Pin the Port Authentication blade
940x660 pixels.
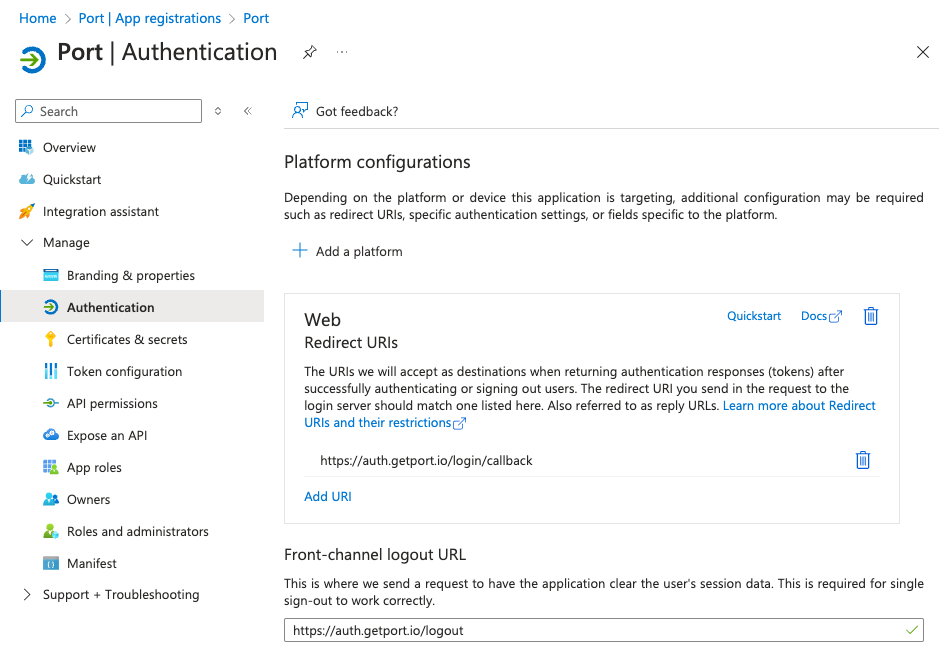click(309, 53)
